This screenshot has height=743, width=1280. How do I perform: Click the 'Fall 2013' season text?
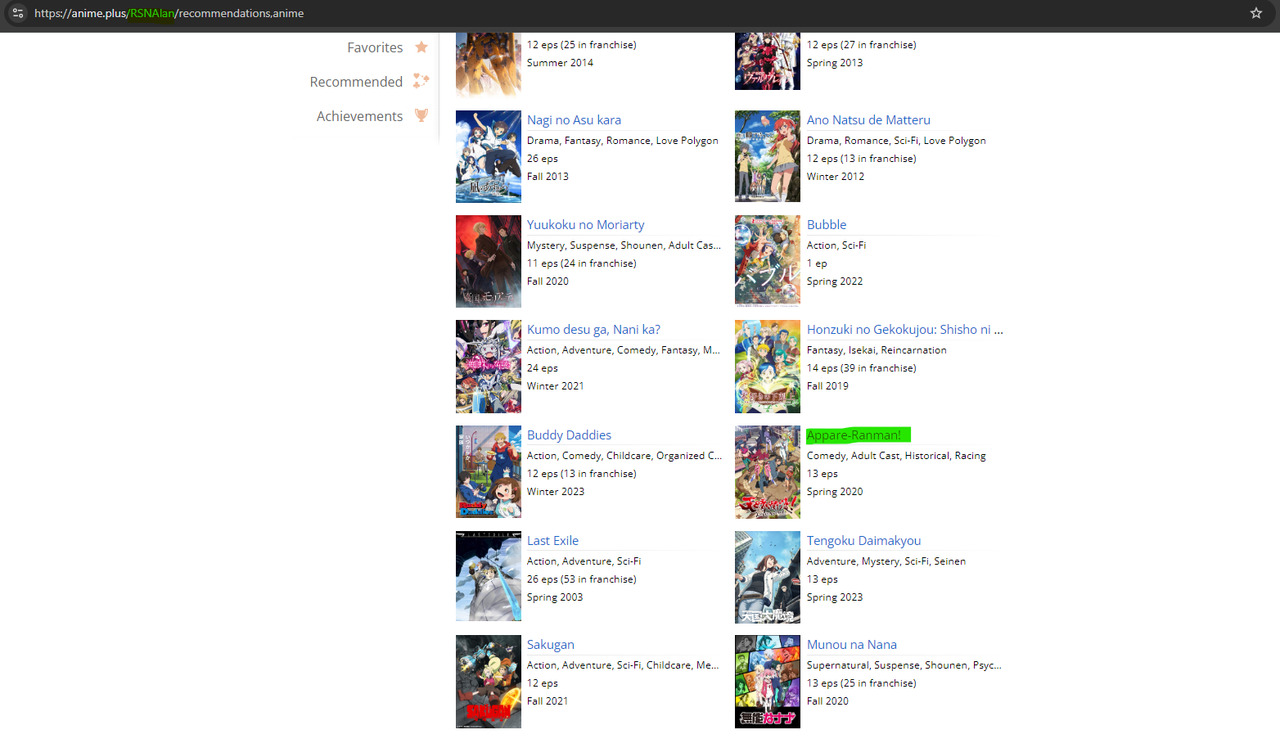(548, 177)
